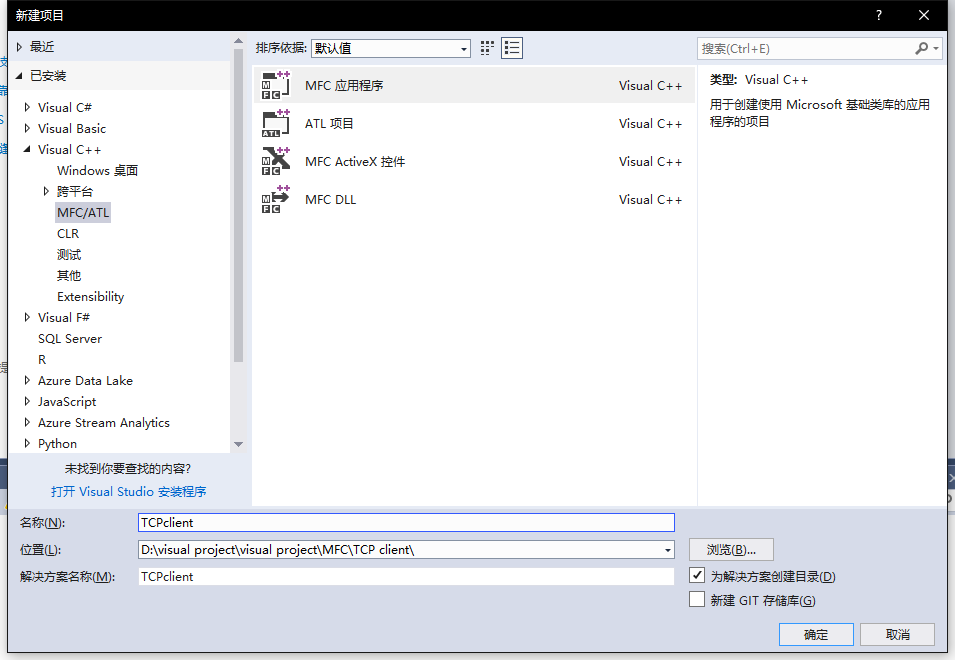Click the 名称 input field
The height and width of the screenshot is (660, 955).
coord(406,522)
